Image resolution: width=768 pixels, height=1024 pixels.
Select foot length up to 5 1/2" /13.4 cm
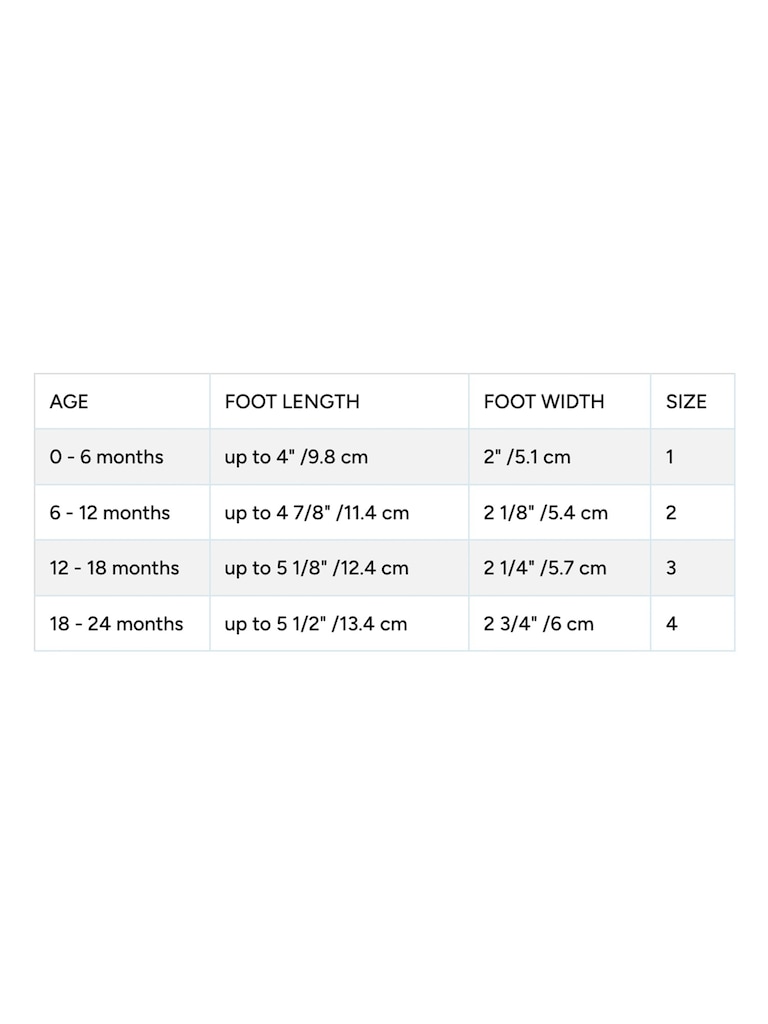point(316,624)
